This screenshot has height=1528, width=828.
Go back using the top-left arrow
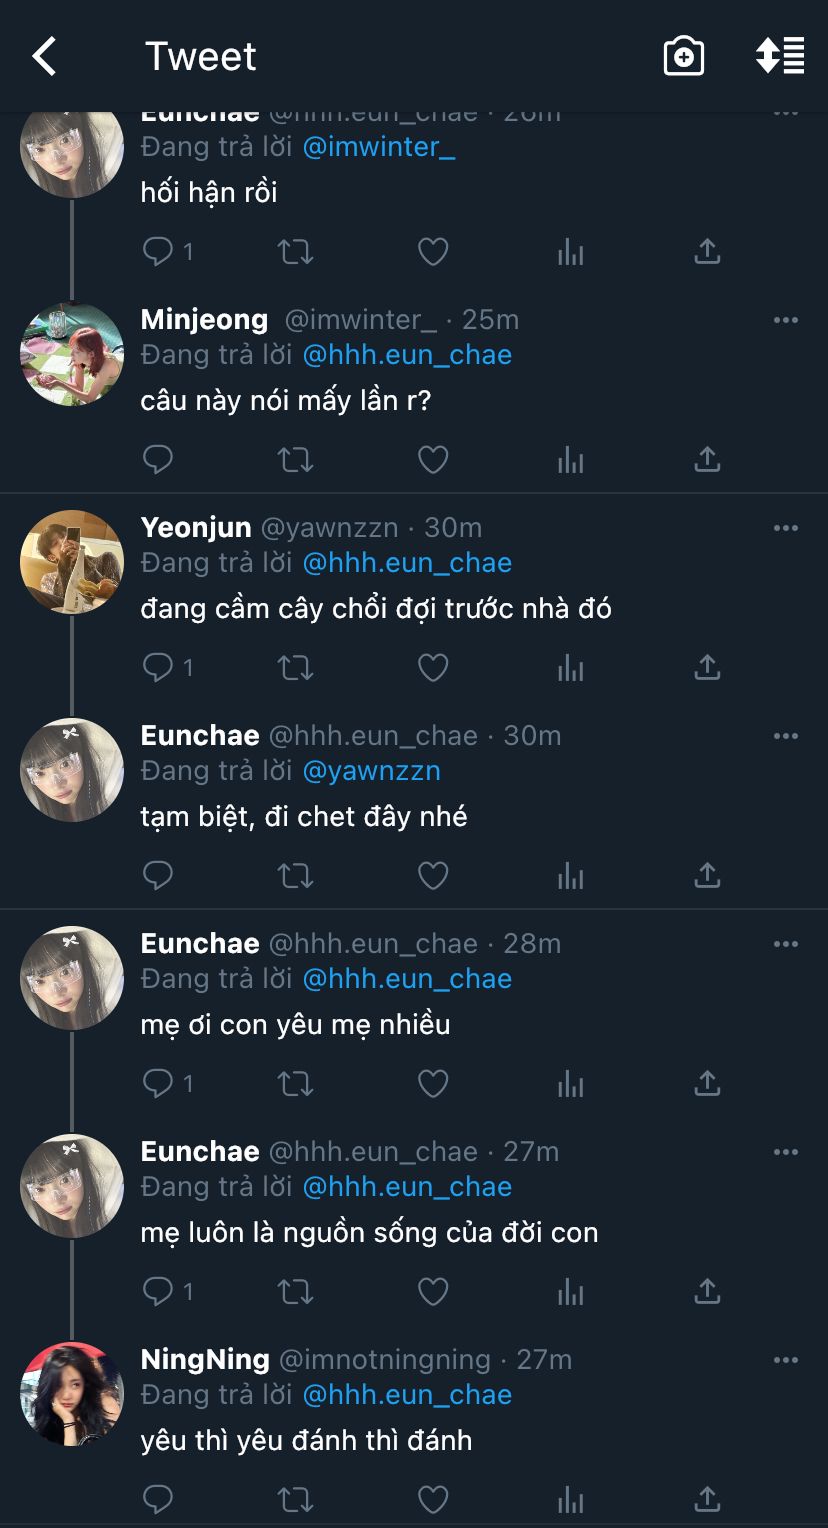[45, 57]
